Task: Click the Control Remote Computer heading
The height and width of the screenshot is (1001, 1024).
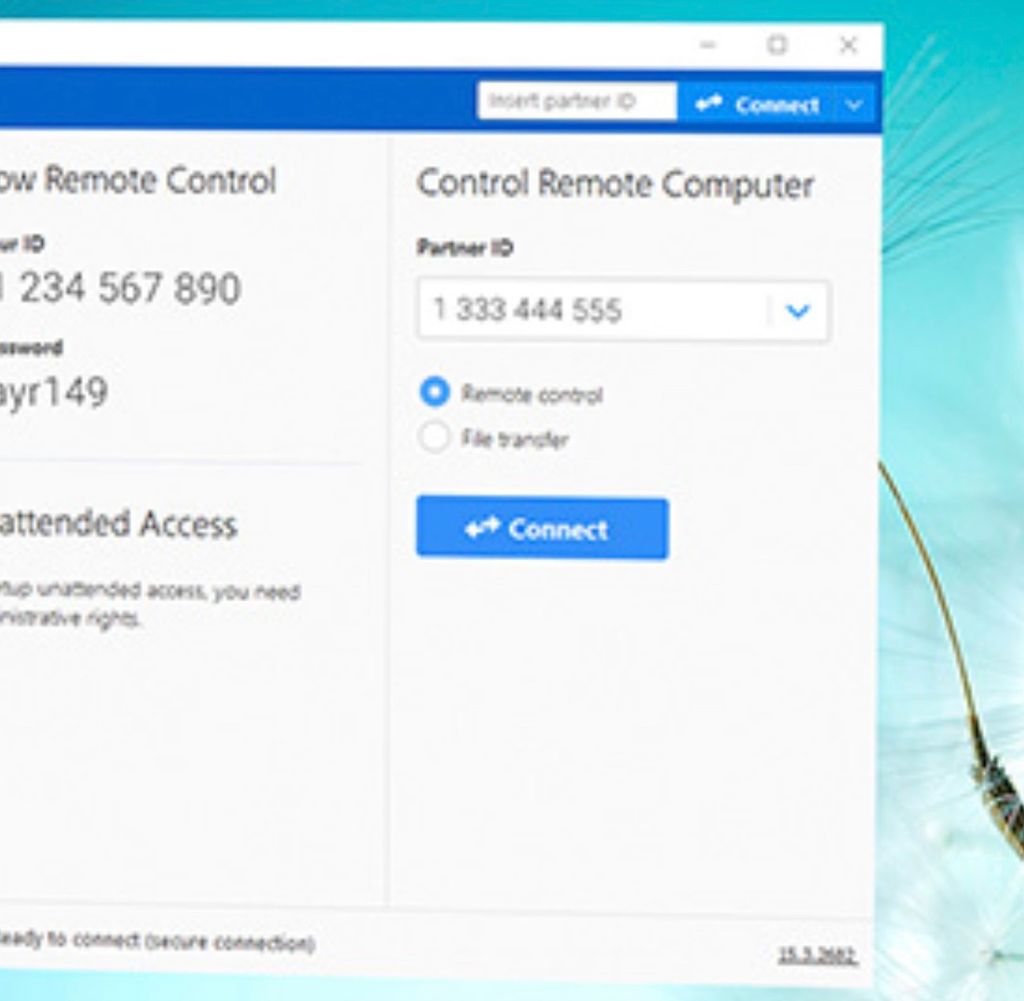Action: [615, 185]
